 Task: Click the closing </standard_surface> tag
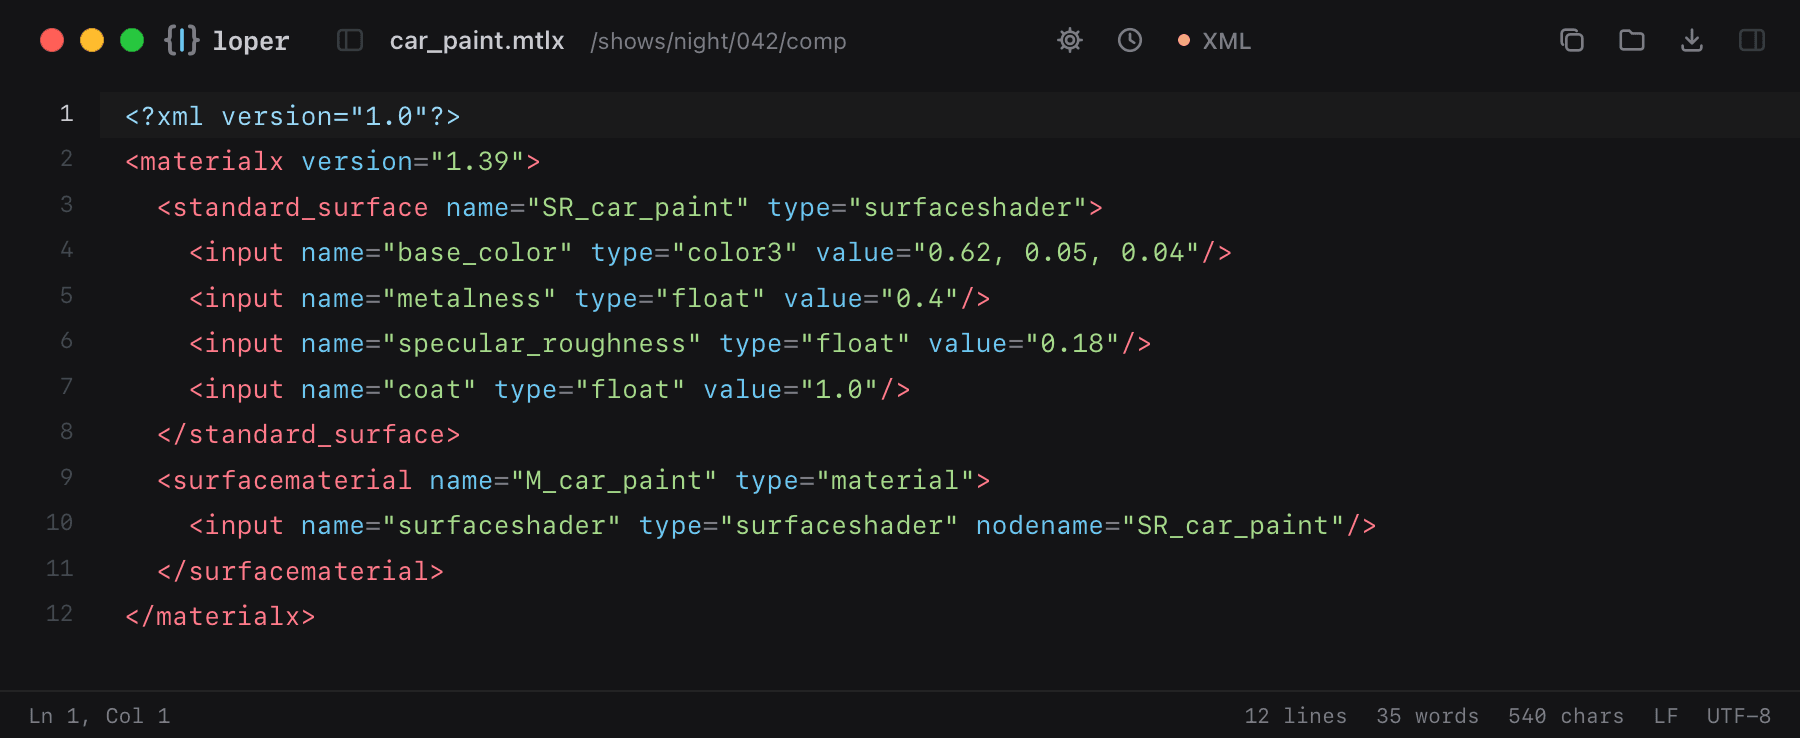click(309, 434)
